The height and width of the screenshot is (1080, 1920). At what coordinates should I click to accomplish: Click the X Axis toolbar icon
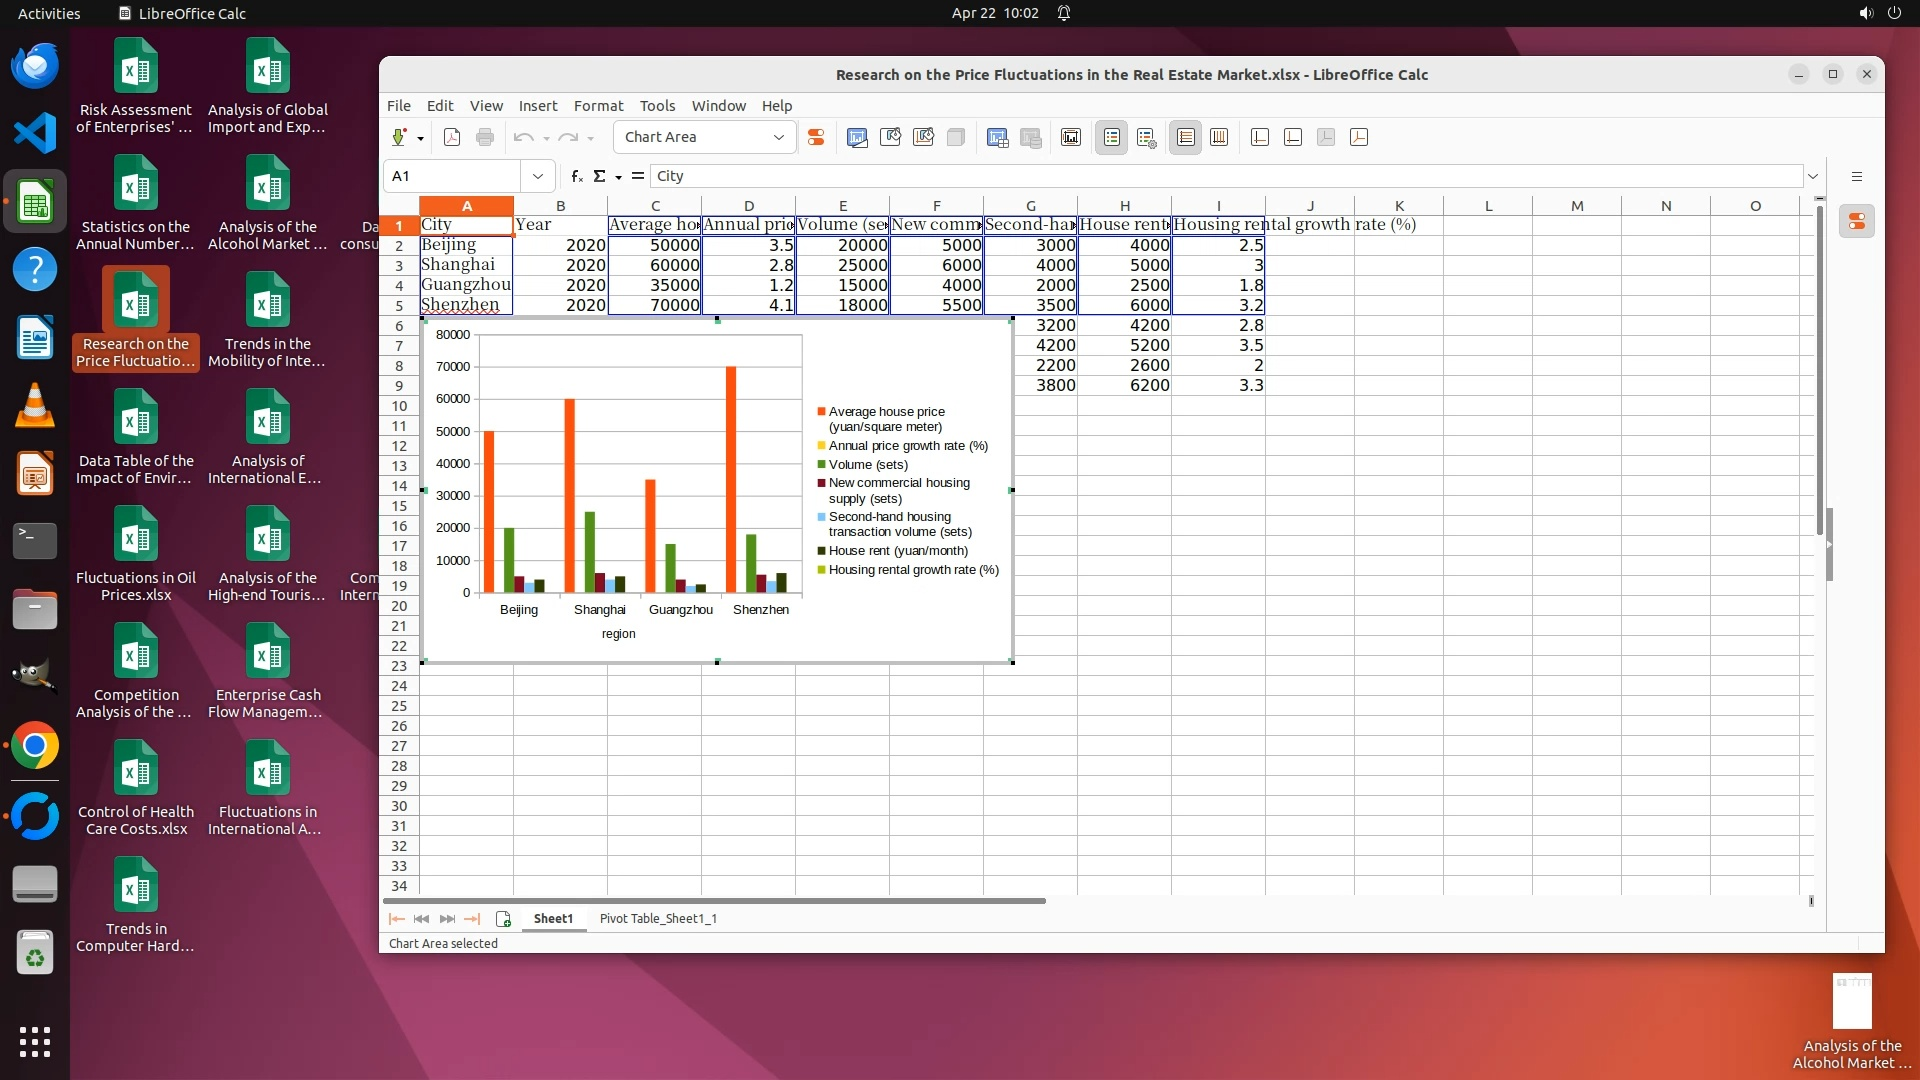(x=1260, y=138)
